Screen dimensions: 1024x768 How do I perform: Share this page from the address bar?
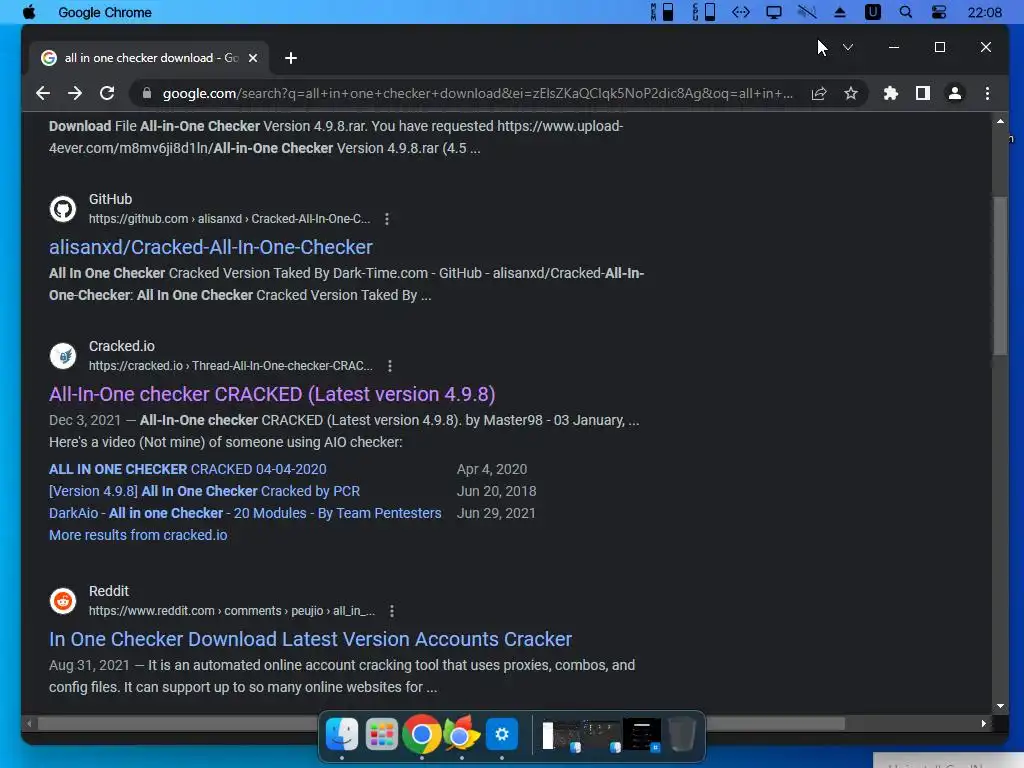(x=819, y=93)
